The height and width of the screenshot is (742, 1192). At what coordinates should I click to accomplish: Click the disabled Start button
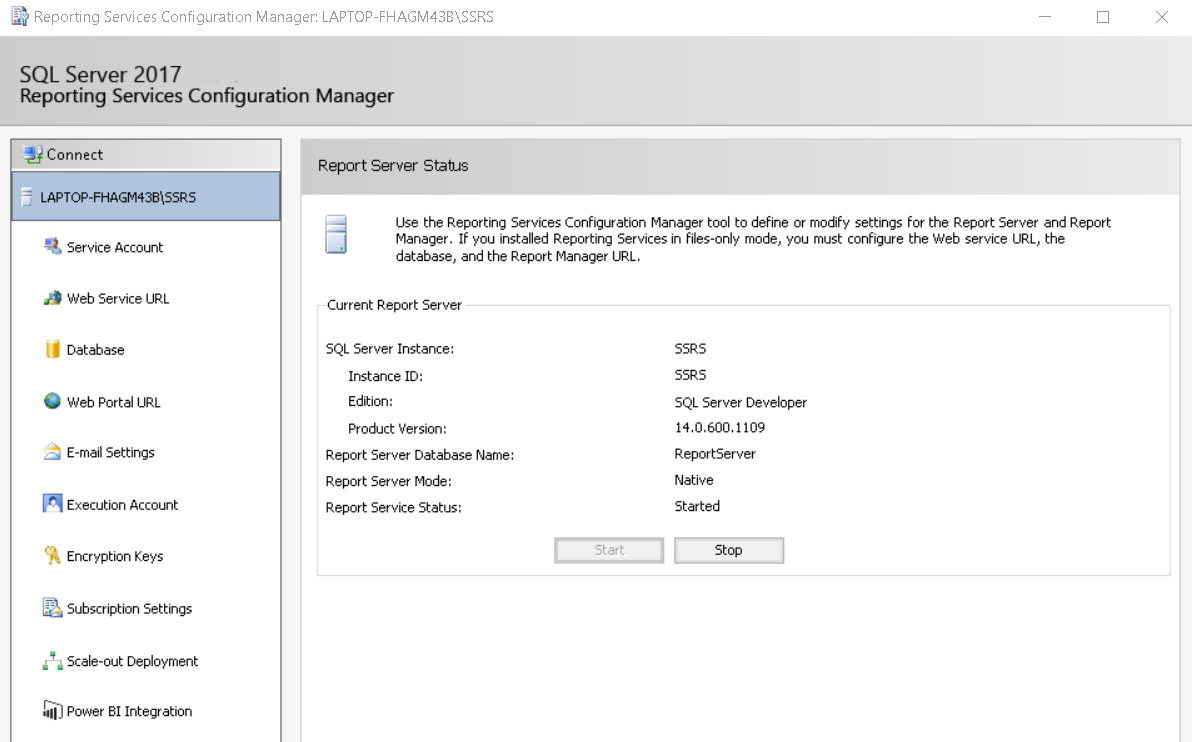[609, 550]
